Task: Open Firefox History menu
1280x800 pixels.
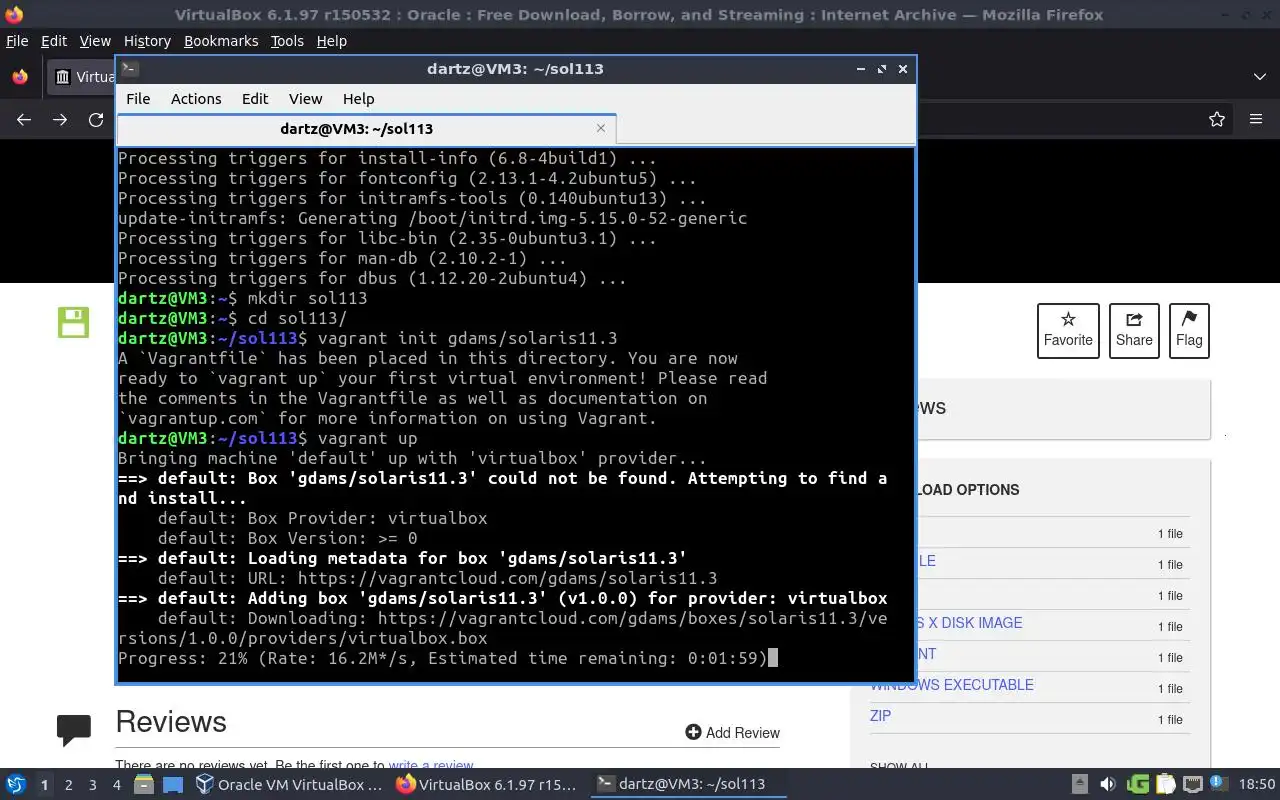Action: (147, 41)
